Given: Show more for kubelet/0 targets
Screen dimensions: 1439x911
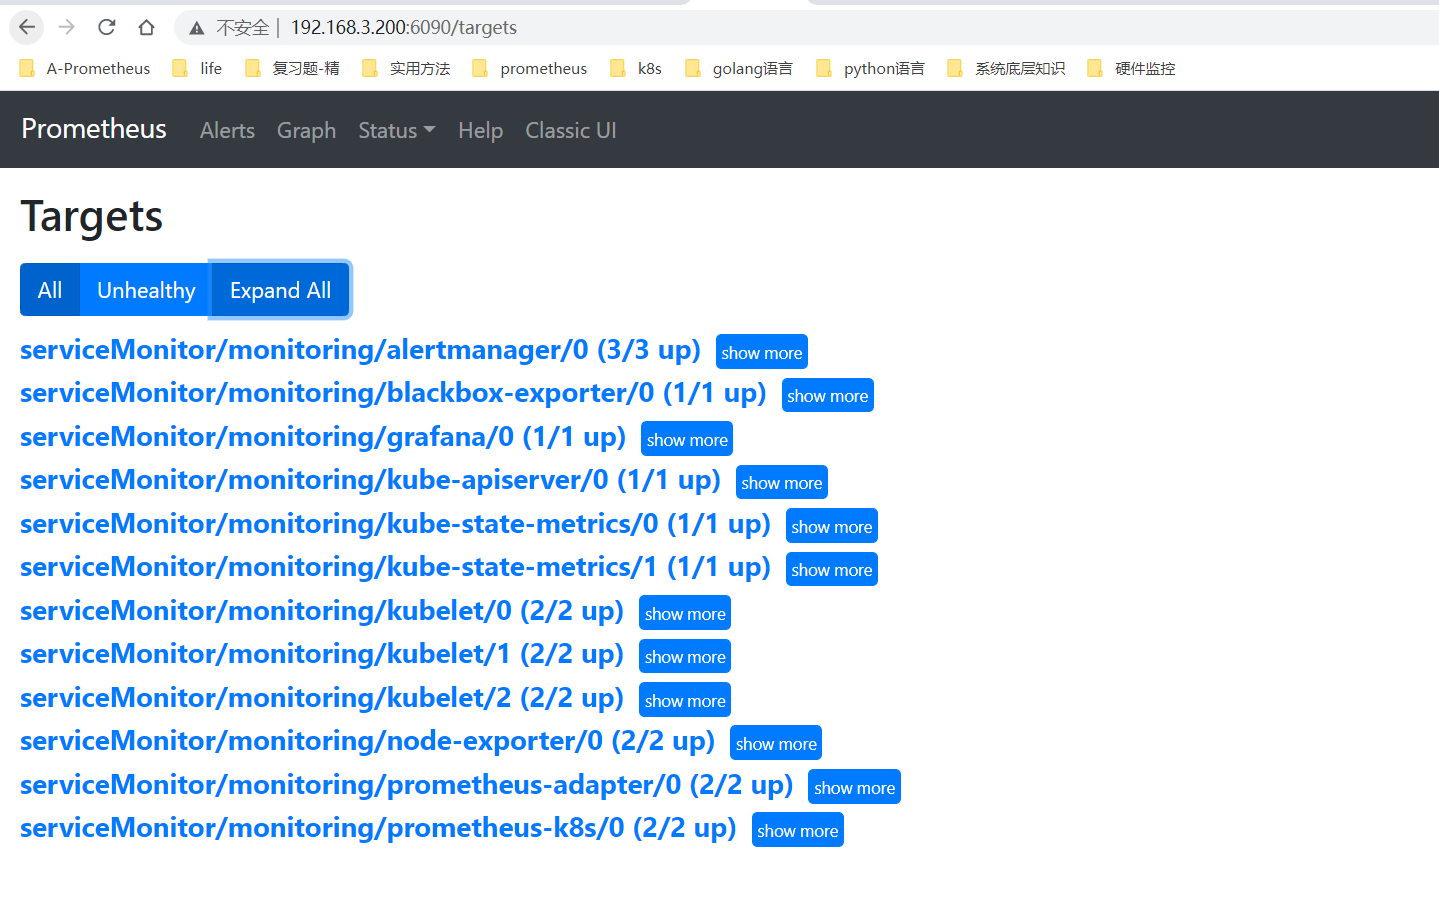Looking at the screenshot, I should click(685, 613).
